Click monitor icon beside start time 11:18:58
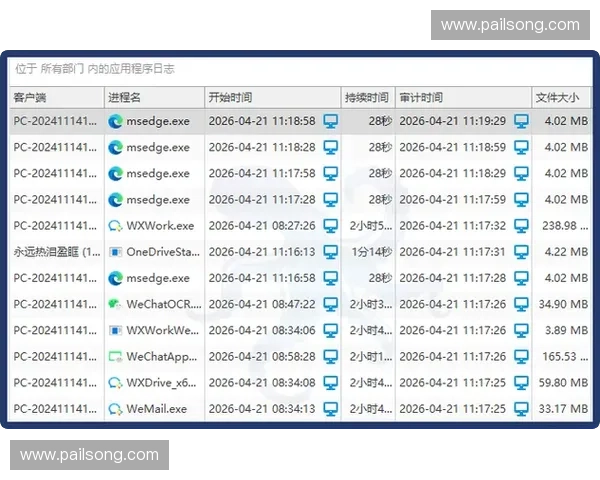 point(331,121)
